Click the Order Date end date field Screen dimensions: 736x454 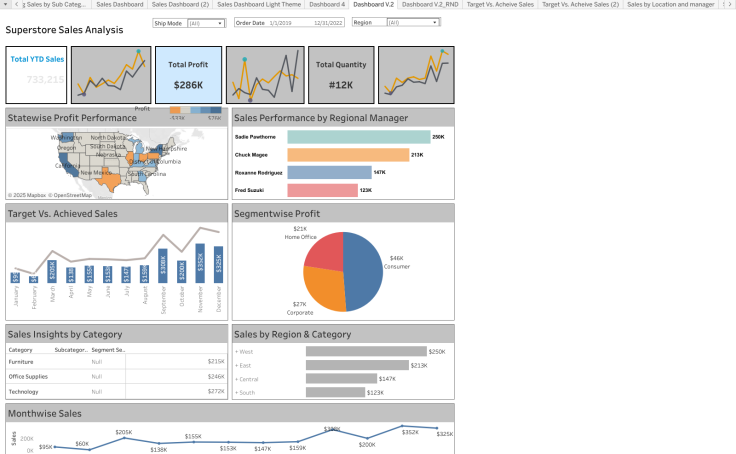328,23
